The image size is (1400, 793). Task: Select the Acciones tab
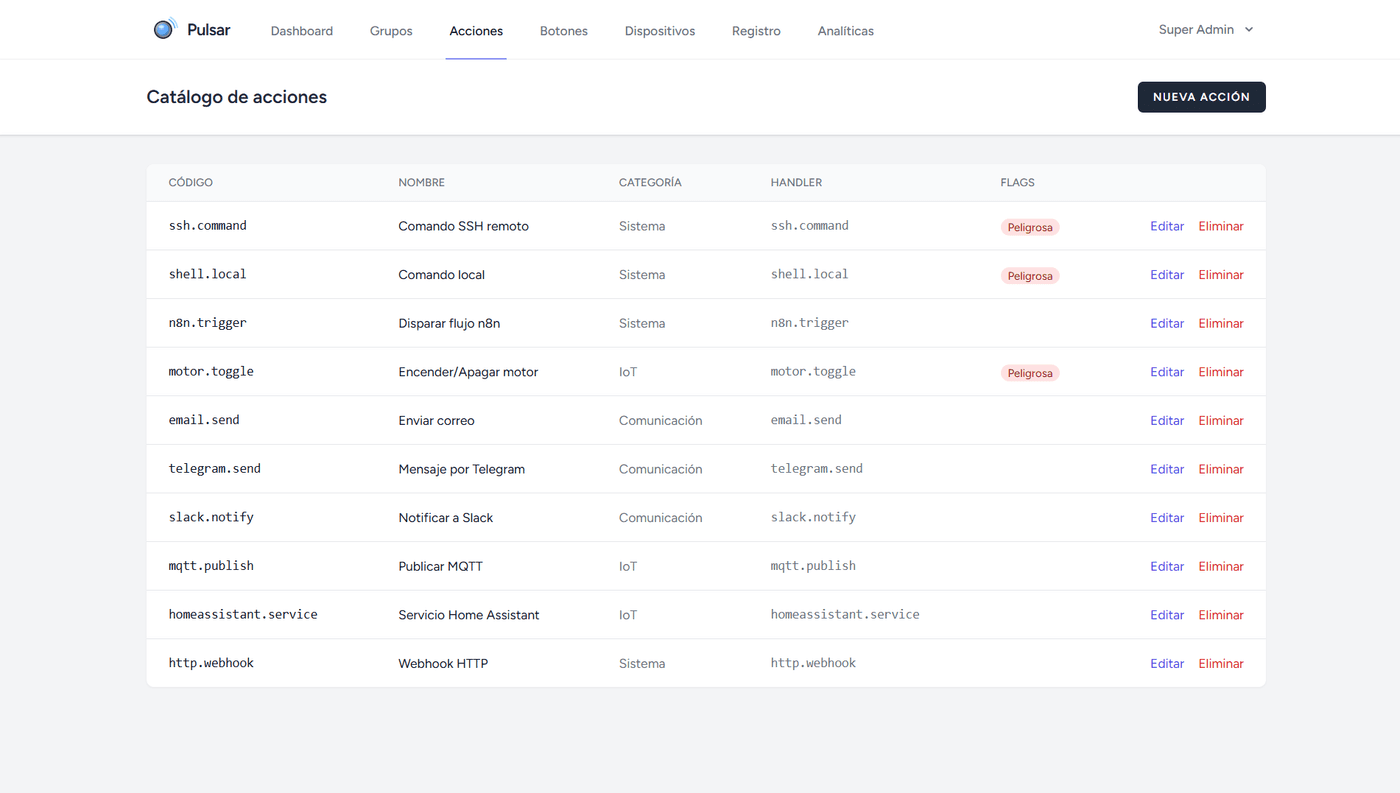coord(476,31)
